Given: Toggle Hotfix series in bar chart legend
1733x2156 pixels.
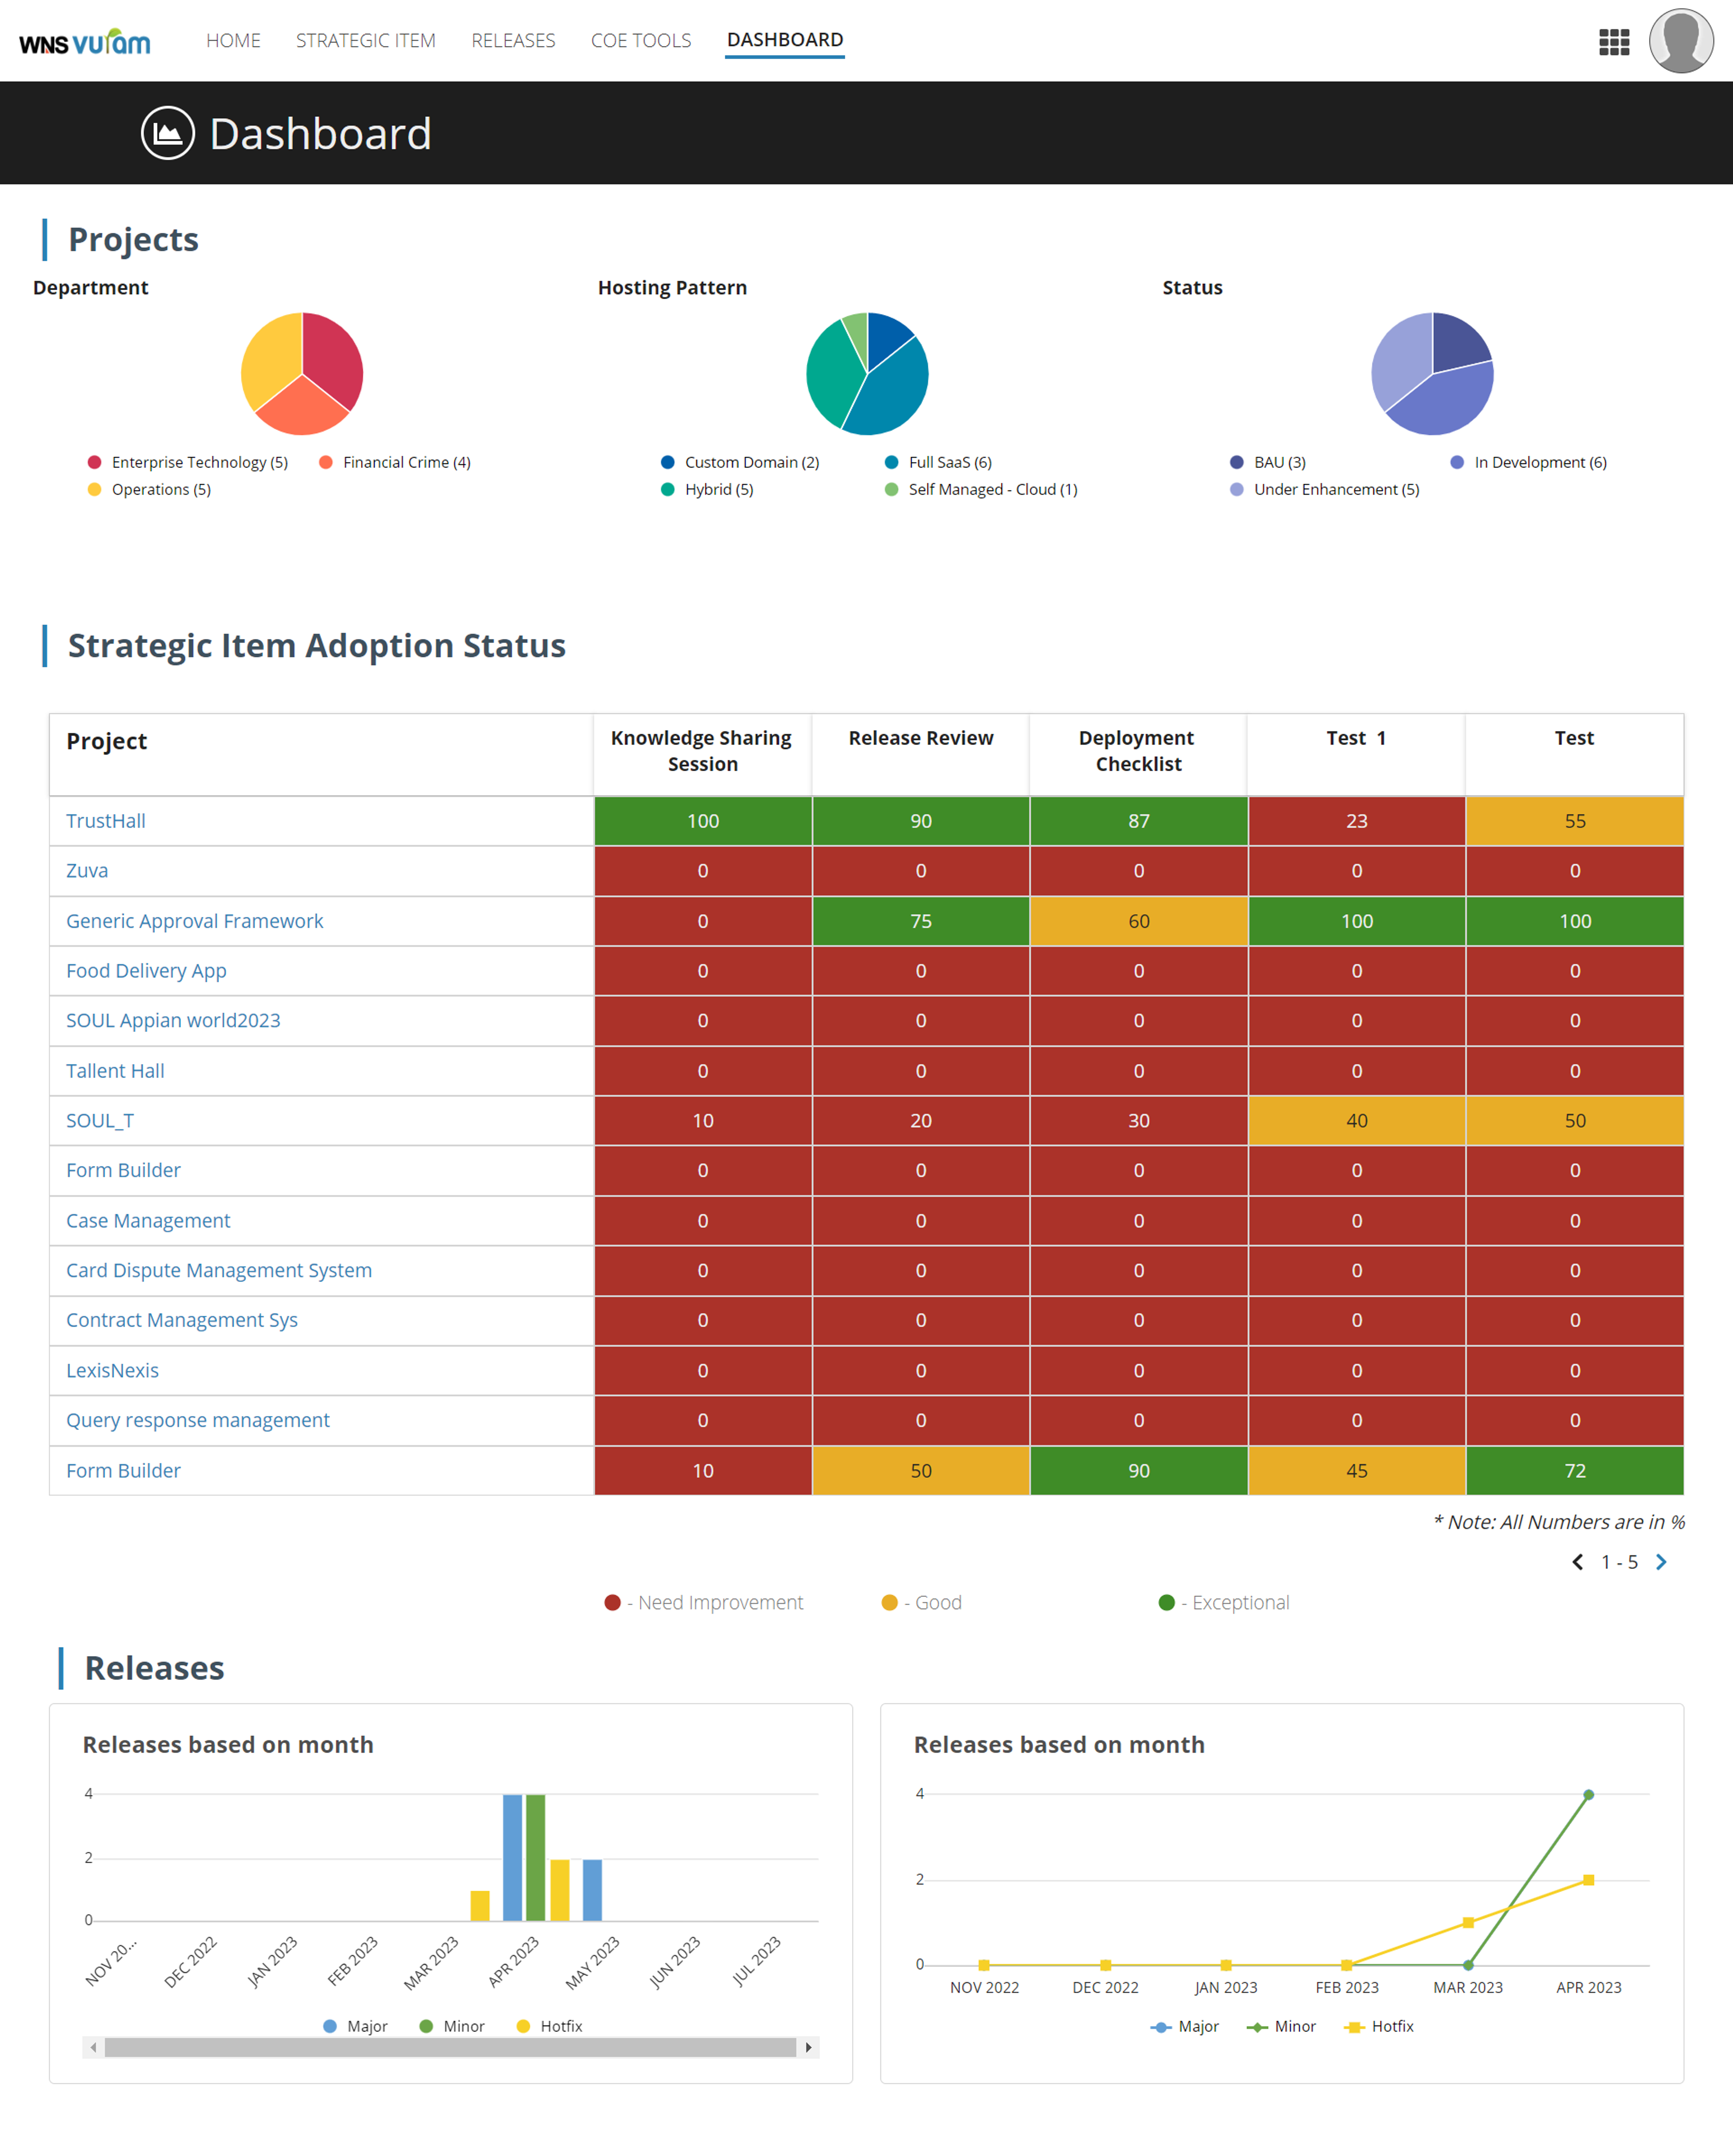Looking at the screenshot, I should (x=549, y=2026).
